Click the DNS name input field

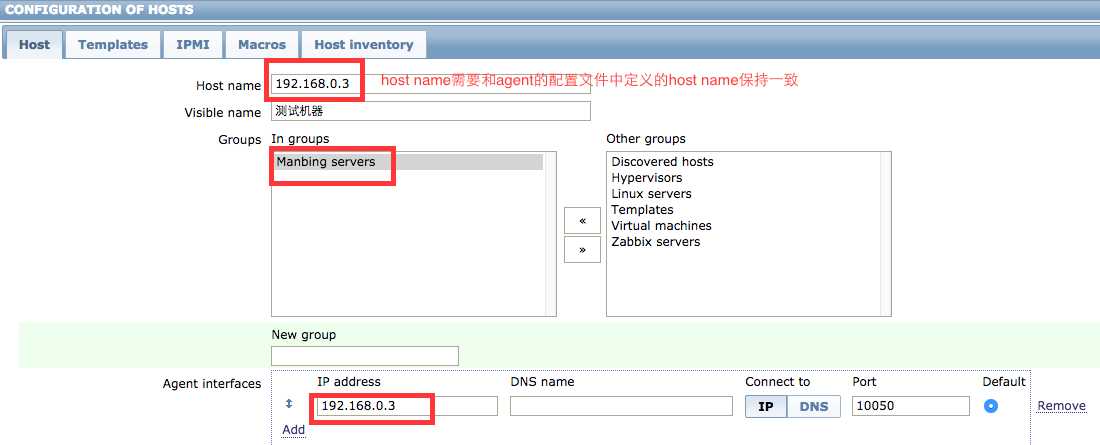[x=621, y=406]
